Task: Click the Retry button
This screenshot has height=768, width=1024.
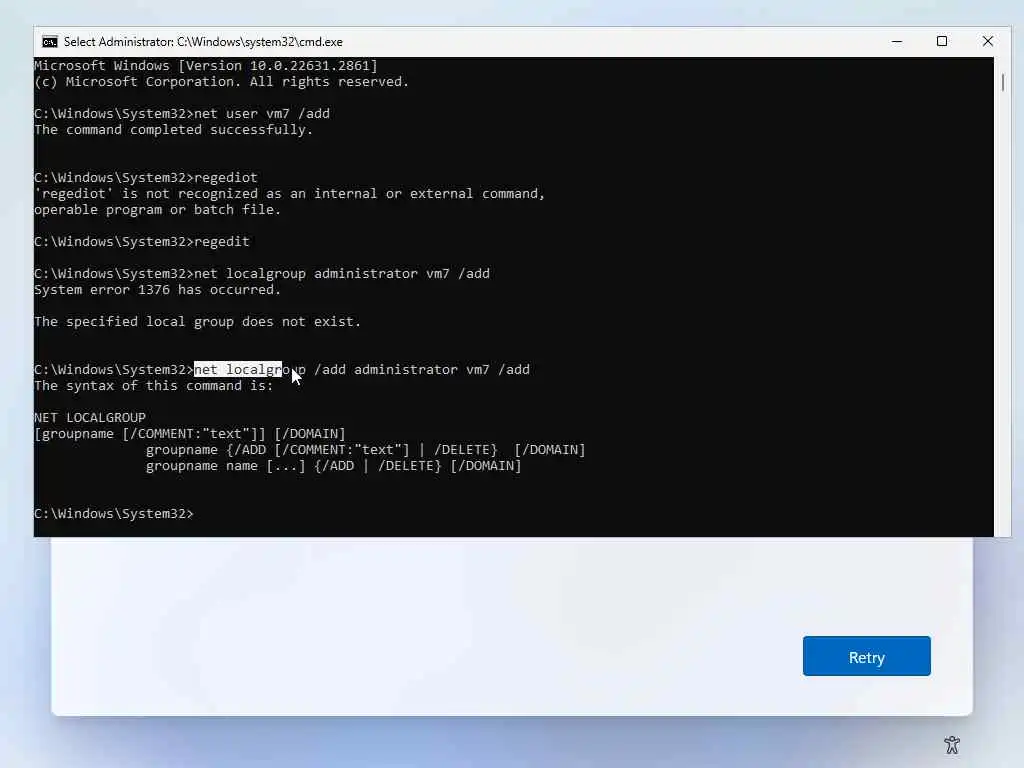Action: click(867, 656)
